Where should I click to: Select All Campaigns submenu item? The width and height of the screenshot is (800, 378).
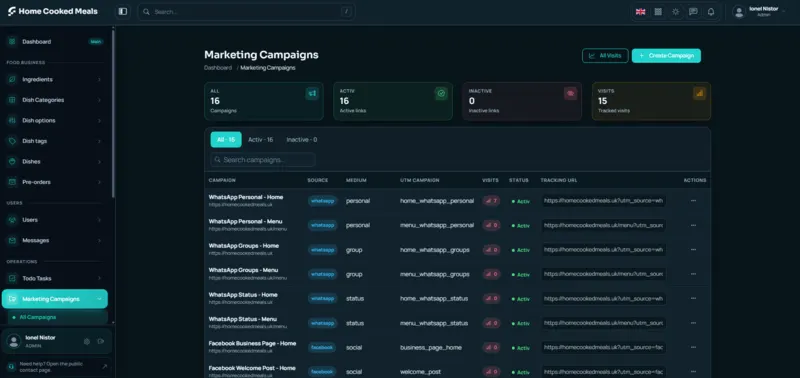[x=58, y=317]
